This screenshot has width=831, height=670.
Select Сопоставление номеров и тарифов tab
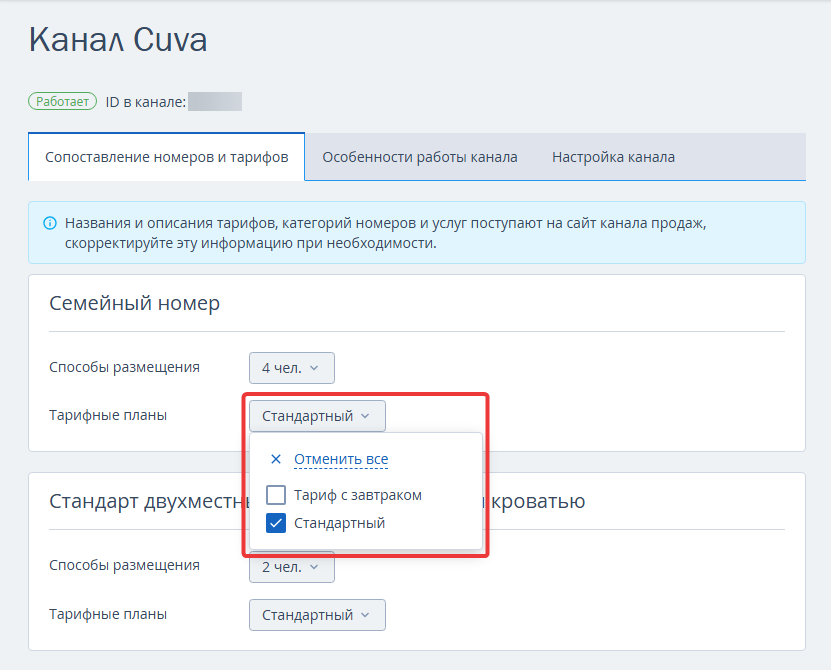point(166,157)
